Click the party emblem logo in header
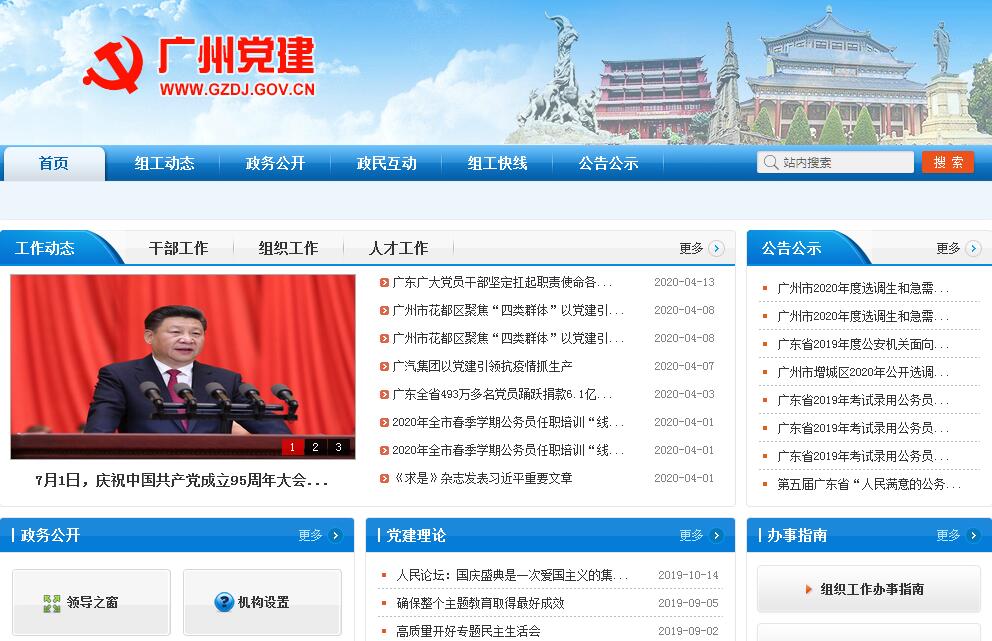The width and height of the screenshot is (992, 641). [x=112, y=66]
